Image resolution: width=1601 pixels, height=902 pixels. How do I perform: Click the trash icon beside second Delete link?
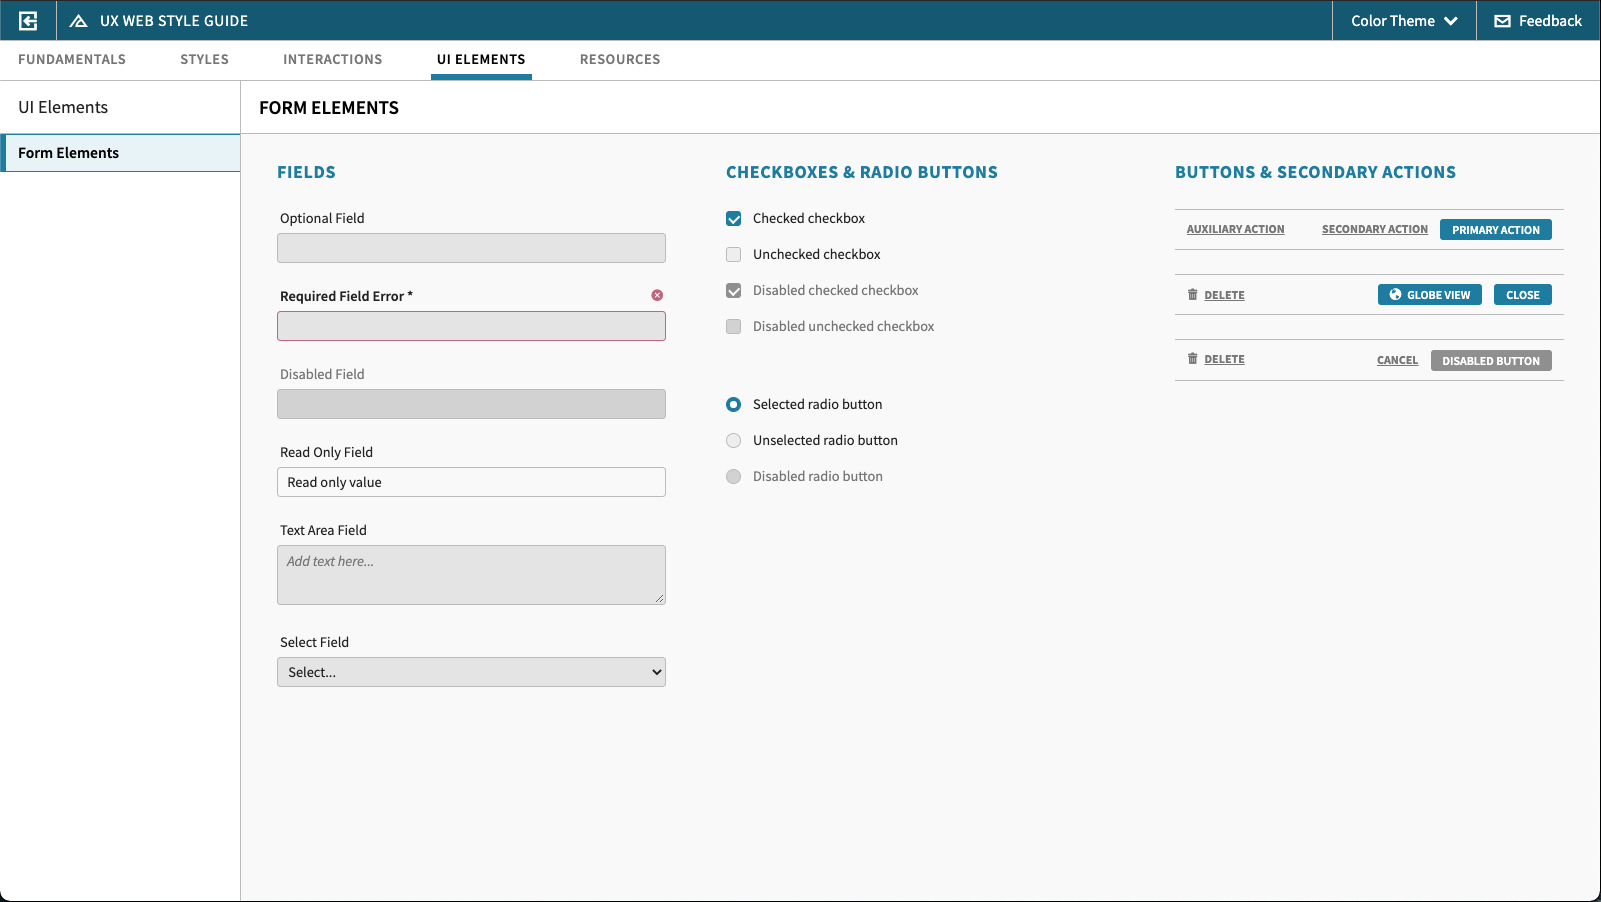point(1192,359)
